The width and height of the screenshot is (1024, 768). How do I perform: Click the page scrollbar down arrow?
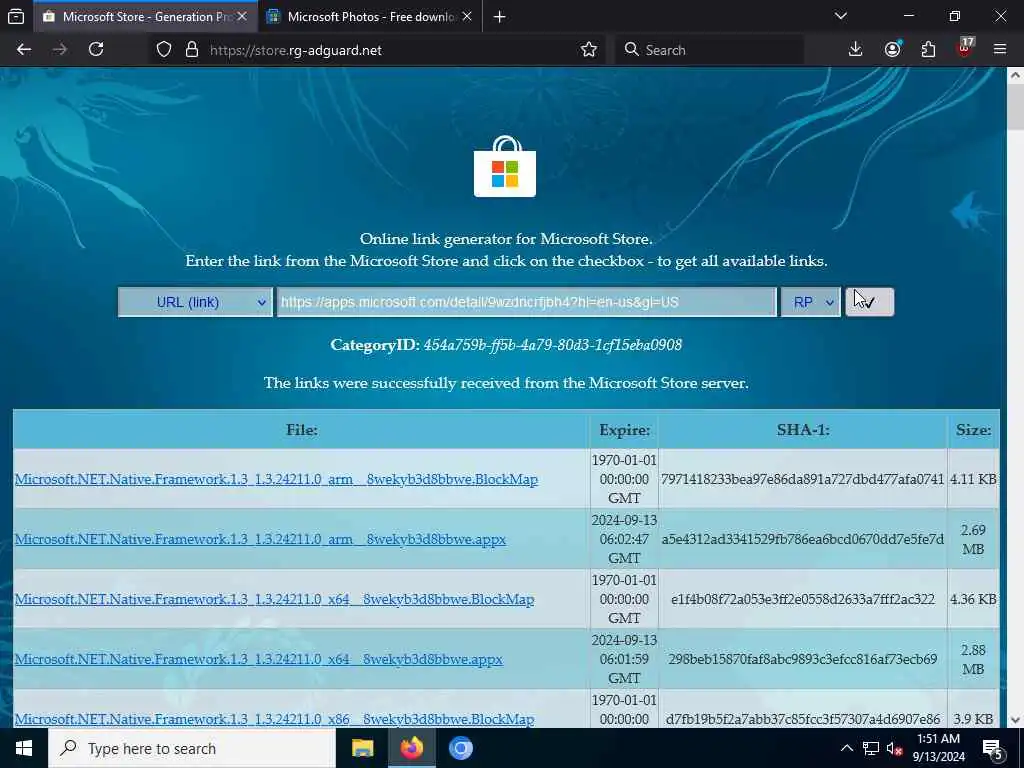coord(1016,720)
